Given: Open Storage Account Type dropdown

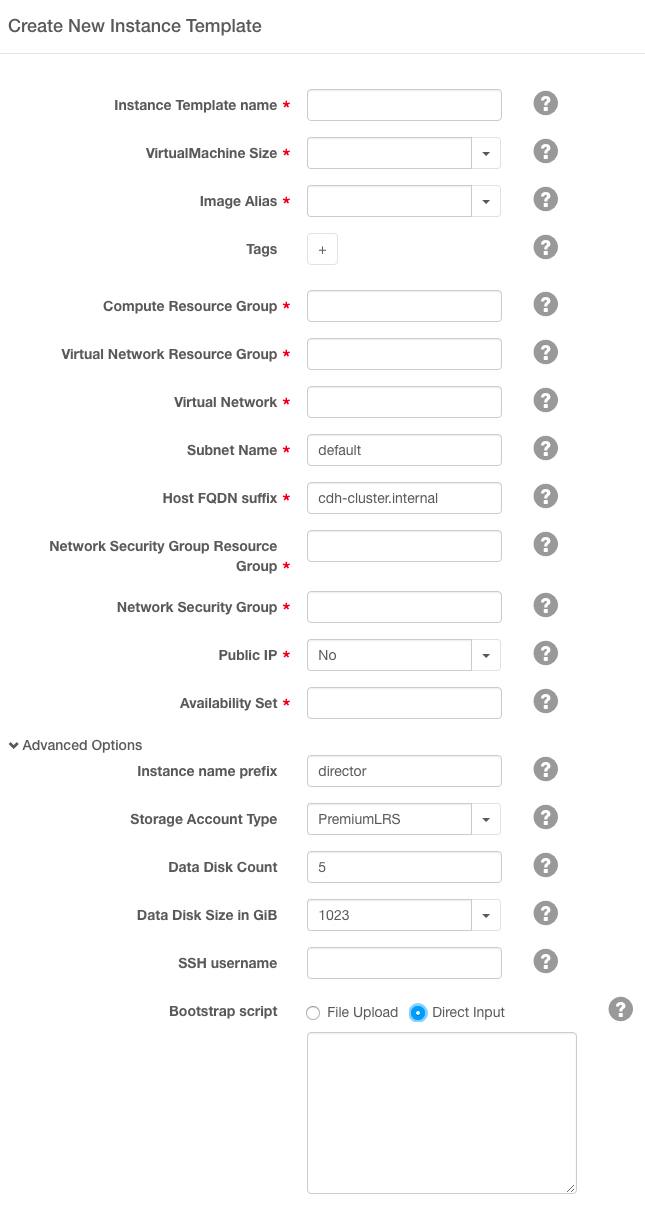Looking at the screenshot, I should [x=485, y=819].
